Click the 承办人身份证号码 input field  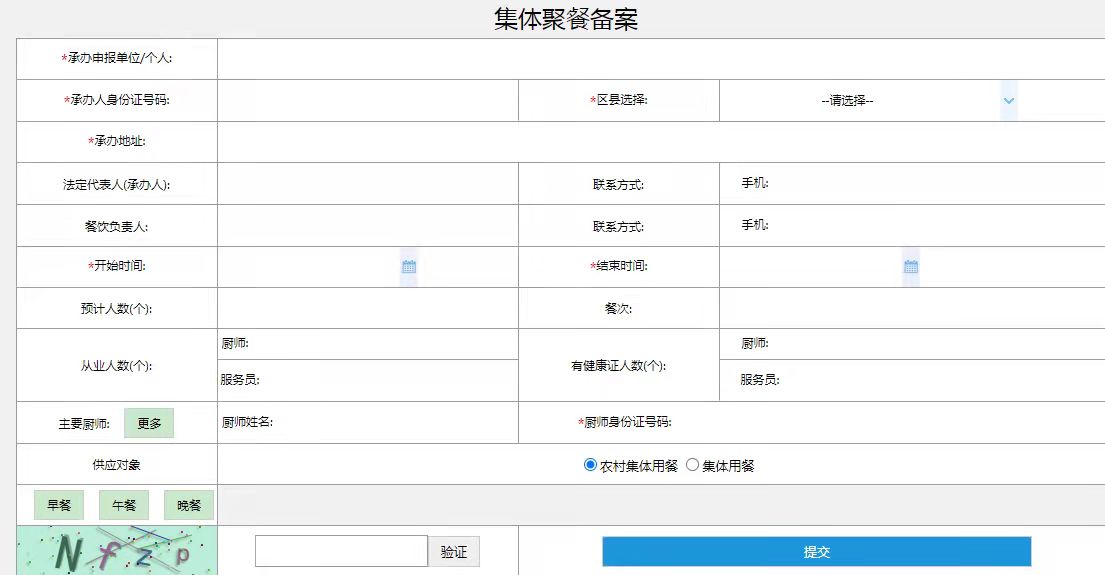367,101
